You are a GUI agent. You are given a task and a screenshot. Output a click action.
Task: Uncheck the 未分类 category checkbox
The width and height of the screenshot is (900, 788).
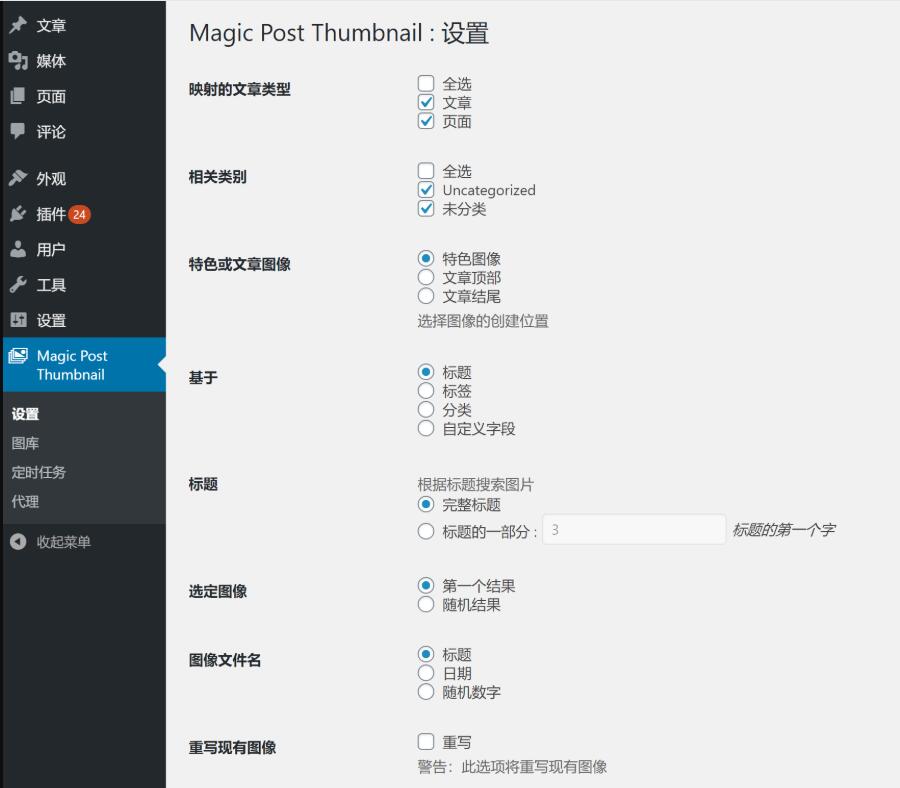[x=426, y=208]
